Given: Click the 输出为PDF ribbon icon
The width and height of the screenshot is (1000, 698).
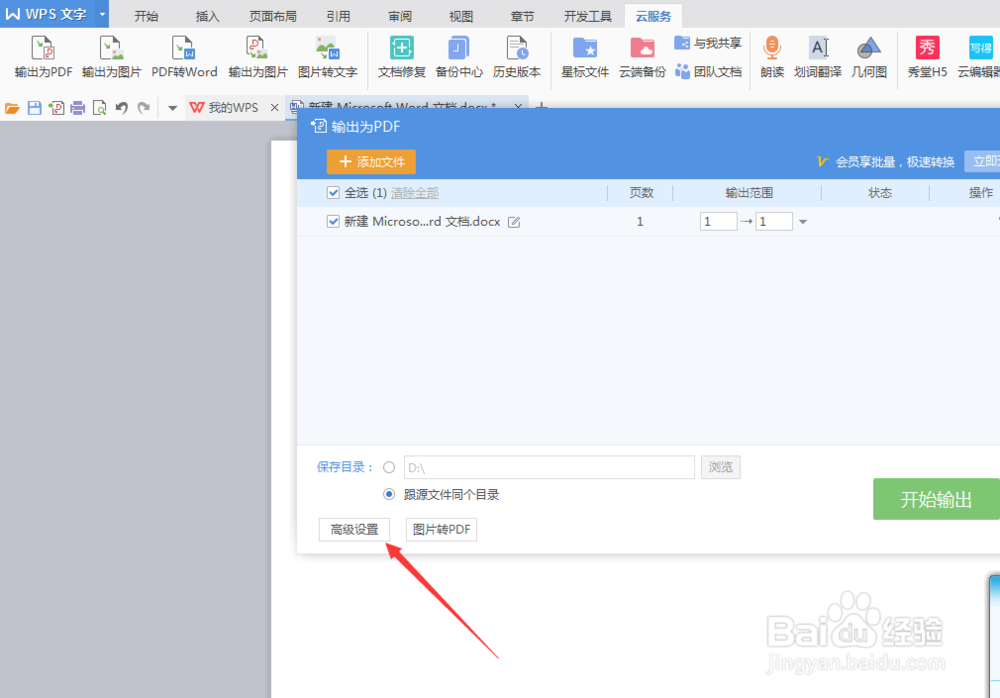Looking at the screenshot, I should [x=43, y=57].
